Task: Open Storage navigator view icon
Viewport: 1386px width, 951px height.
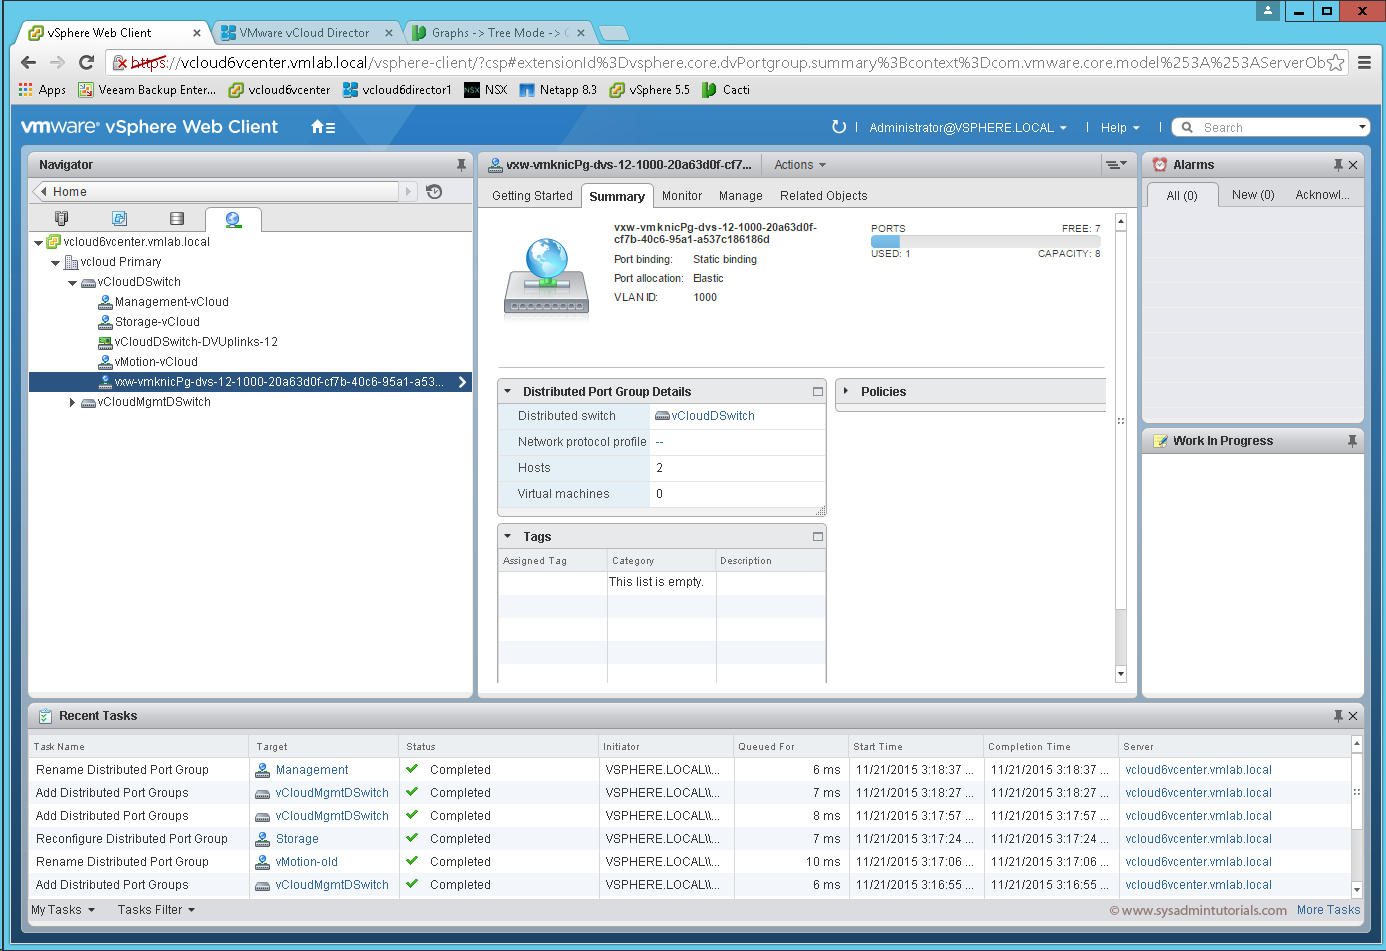Action: click(177, 218)
